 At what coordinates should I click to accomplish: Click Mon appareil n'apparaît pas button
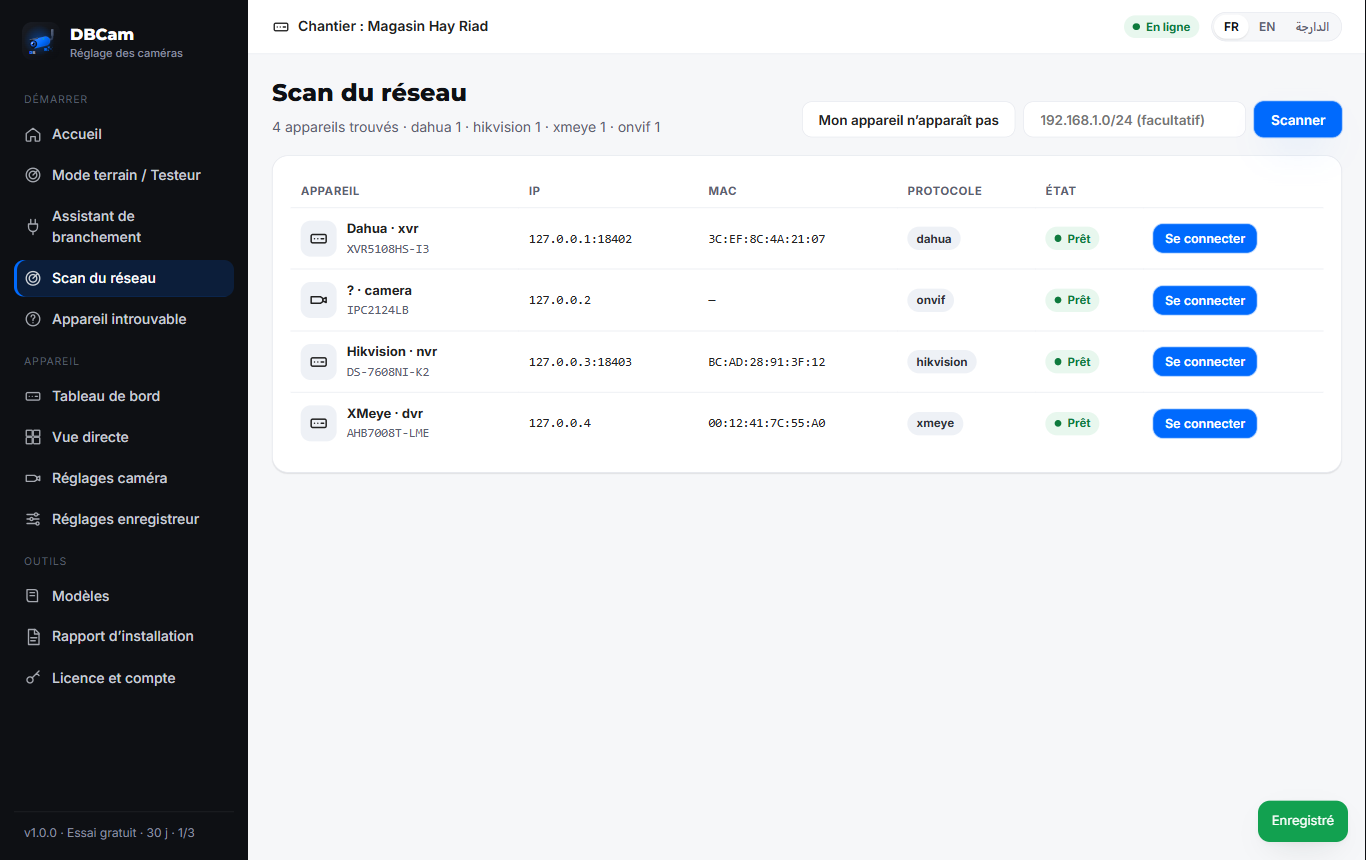[908, 120]
